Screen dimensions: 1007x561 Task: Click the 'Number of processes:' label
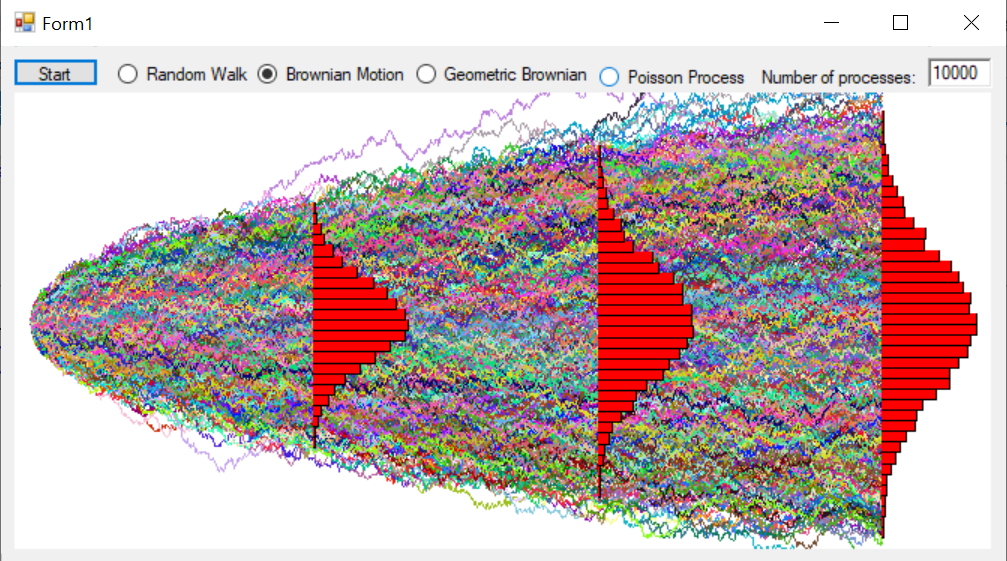point(838,77)
